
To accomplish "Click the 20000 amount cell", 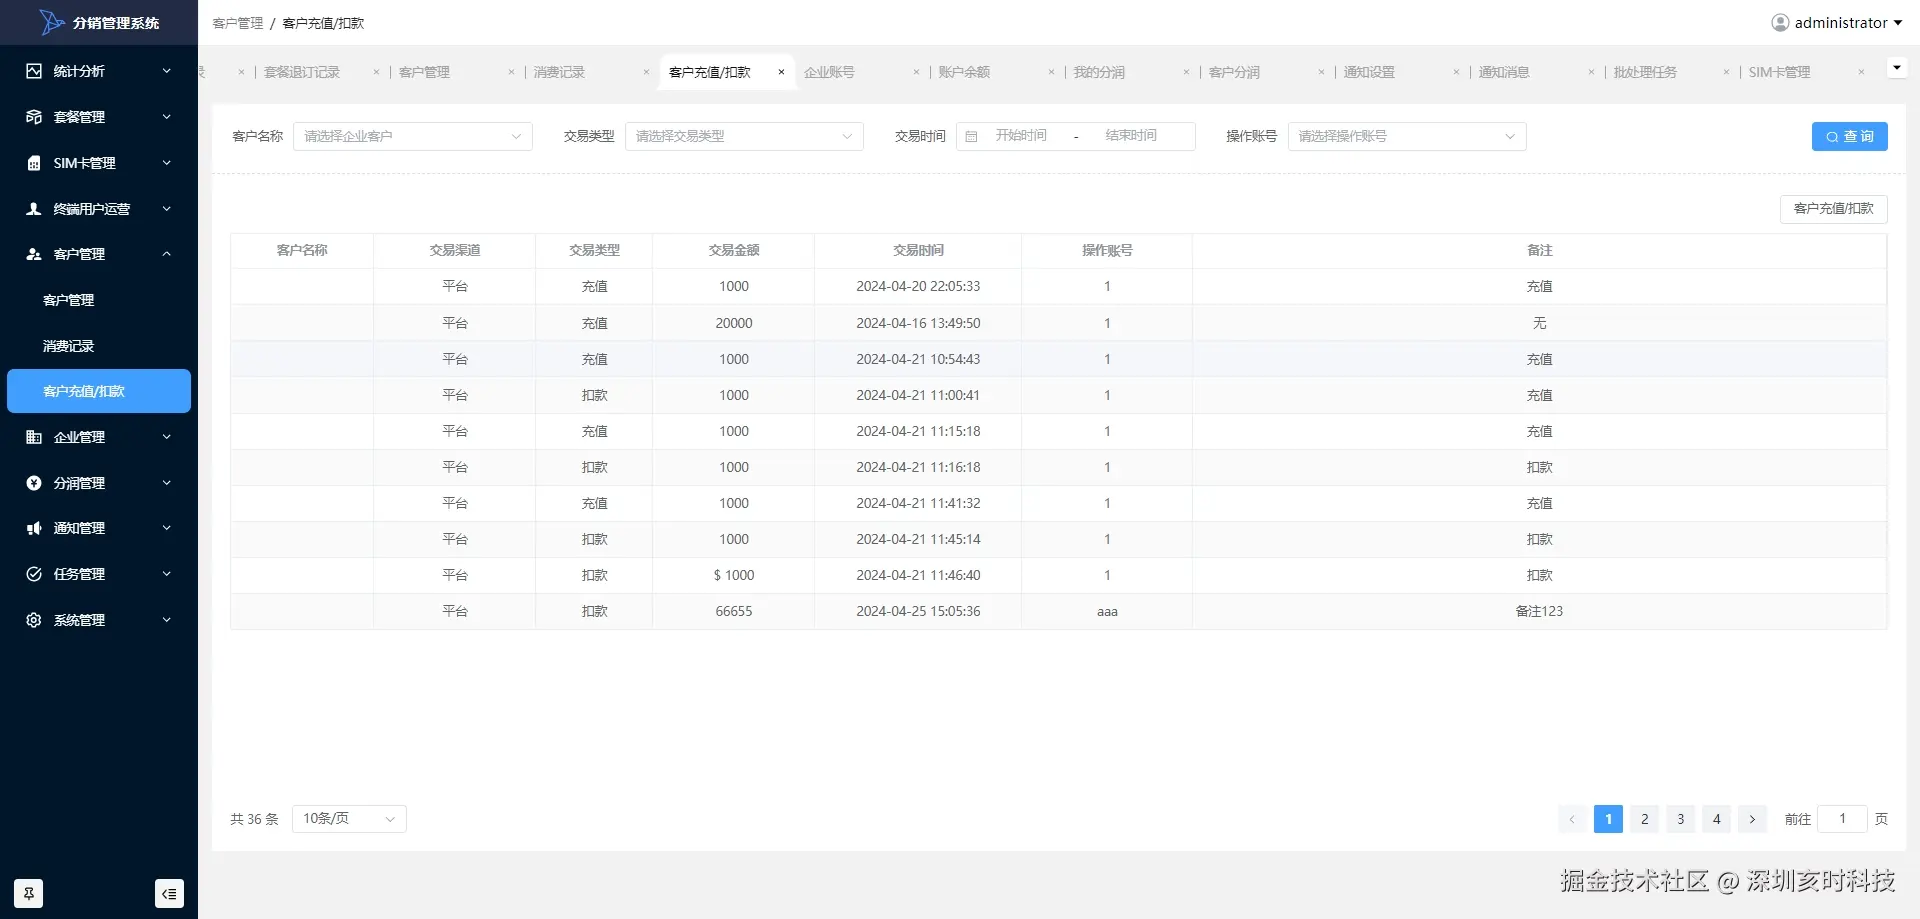I will [734, 323].
